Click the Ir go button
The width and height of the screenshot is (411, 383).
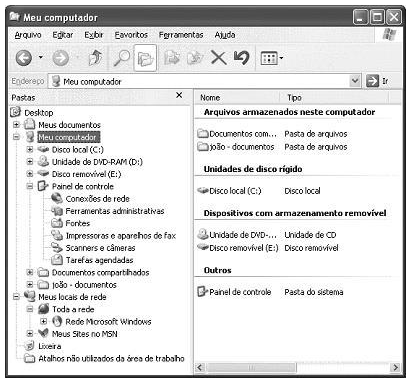pos(377,81)
